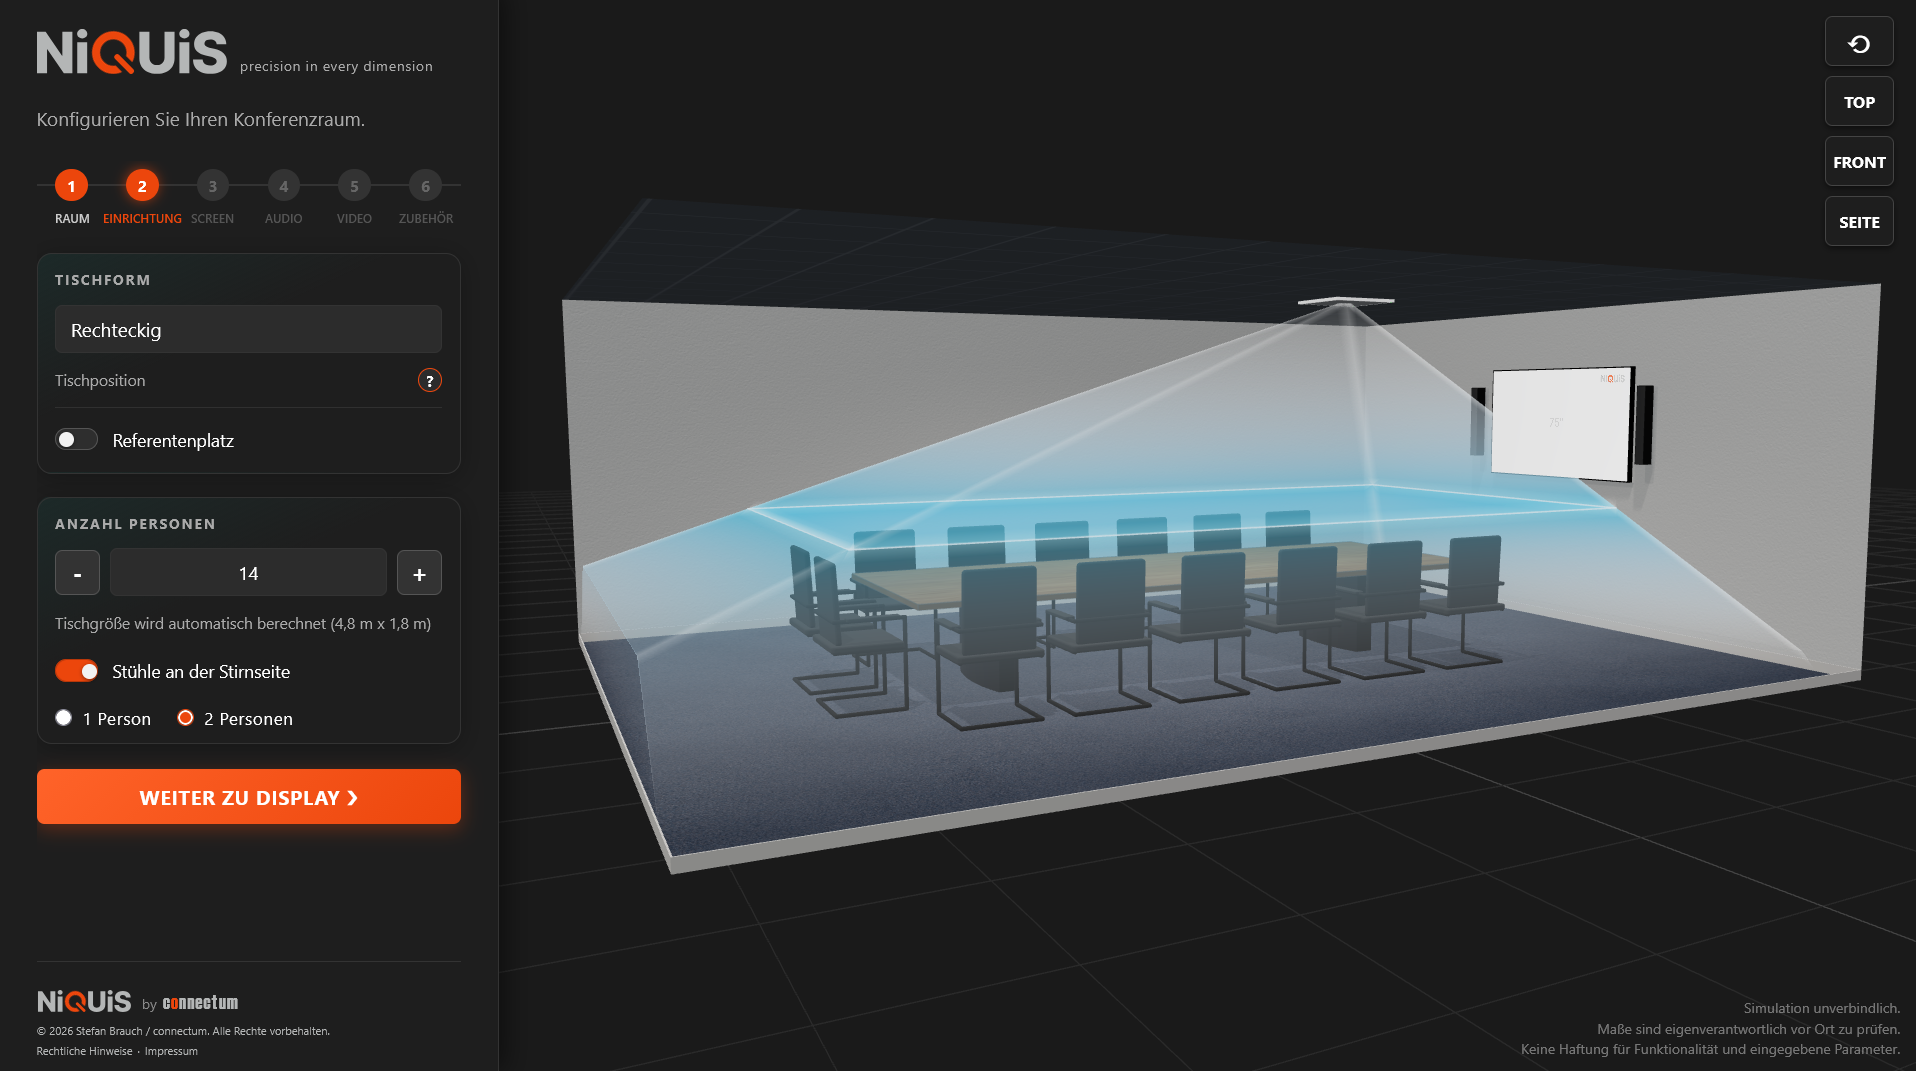
Task: Go to step 1 Raum
Action: pos(71,186)
